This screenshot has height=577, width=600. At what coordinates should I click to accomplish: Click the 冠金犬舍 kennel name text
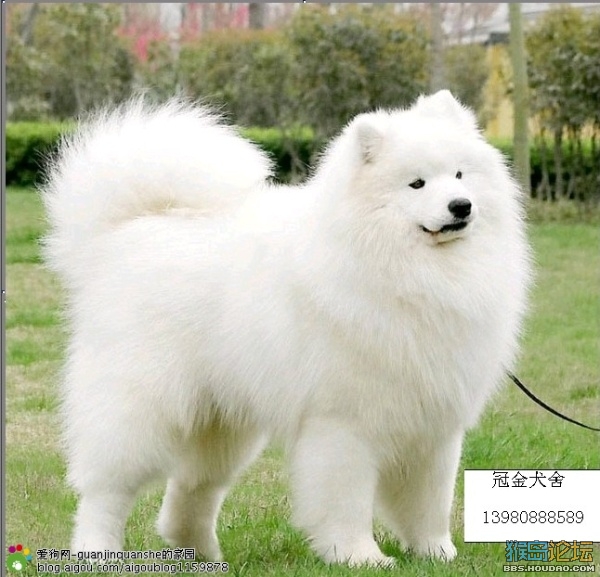click(x=528, y=480)
